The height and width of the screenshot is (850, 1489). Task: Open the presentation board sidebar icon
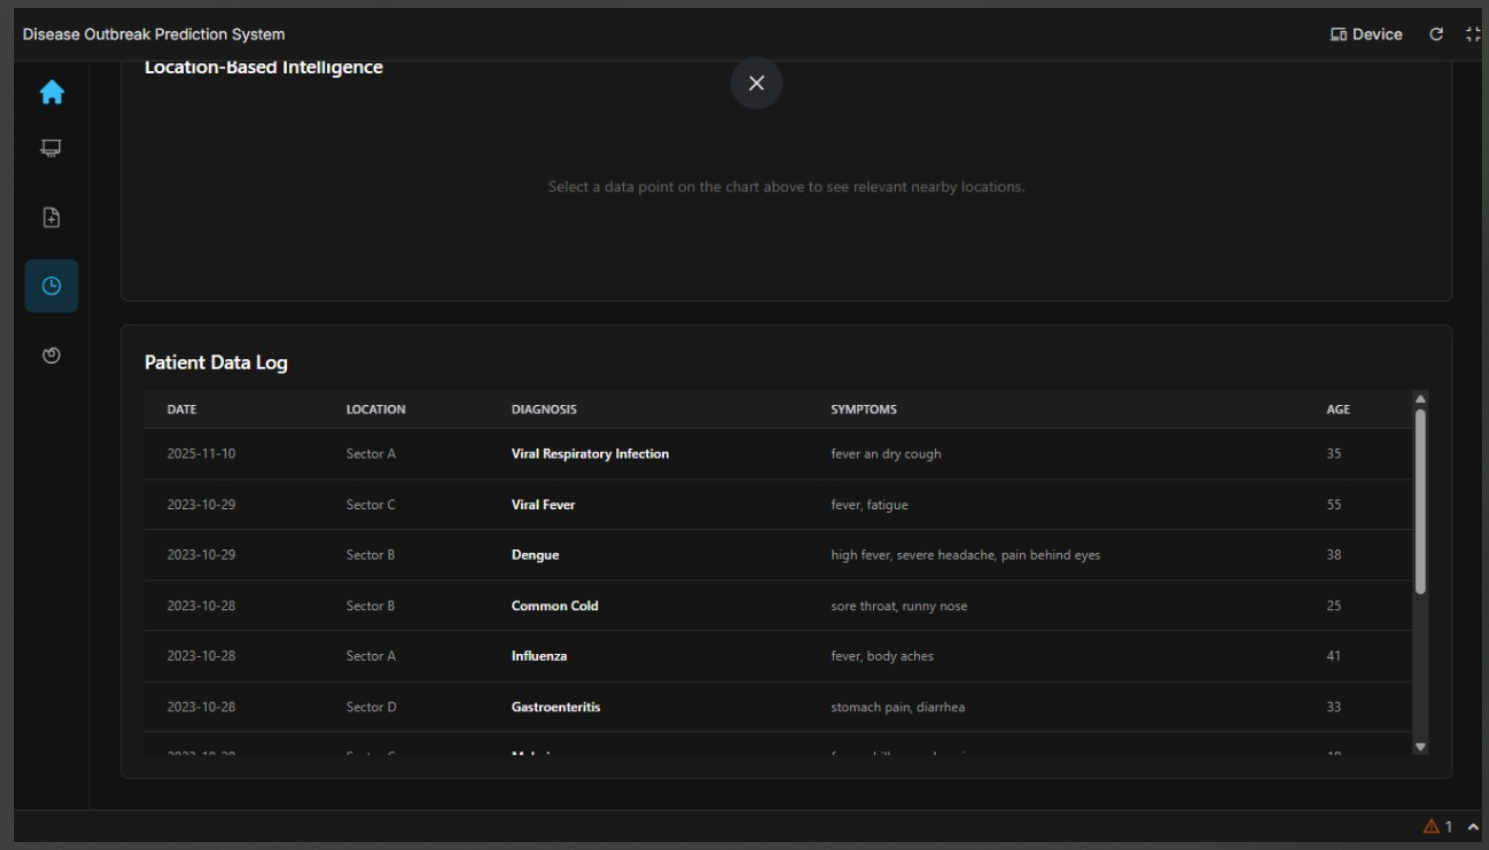51,148
